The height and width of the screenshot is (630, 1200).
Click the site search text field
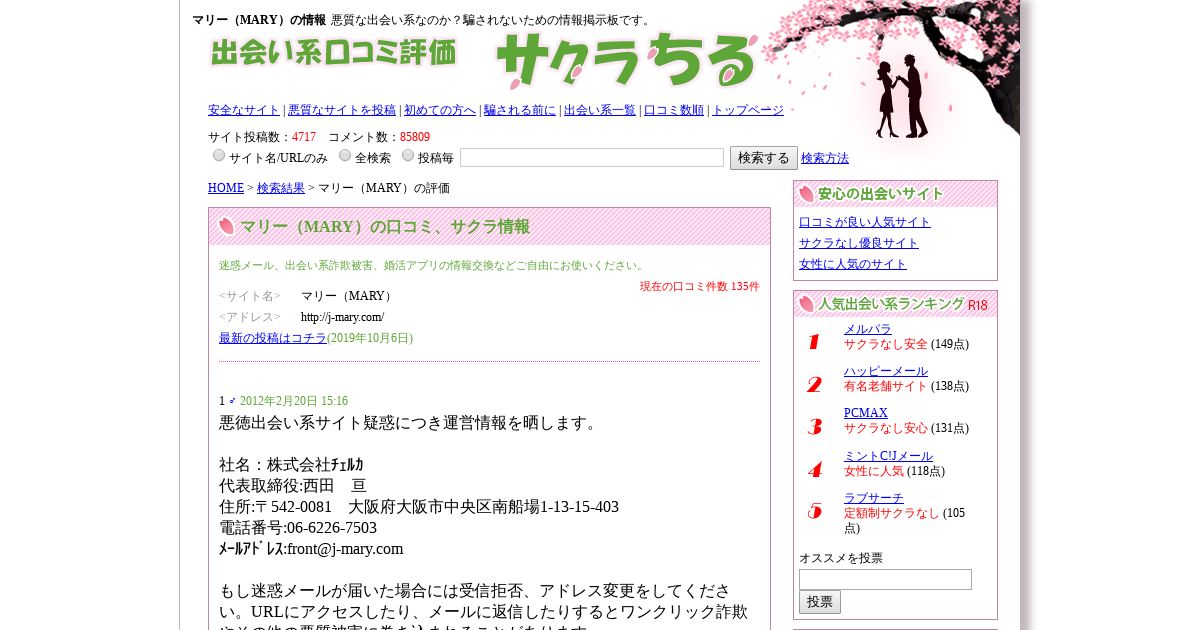592,158
